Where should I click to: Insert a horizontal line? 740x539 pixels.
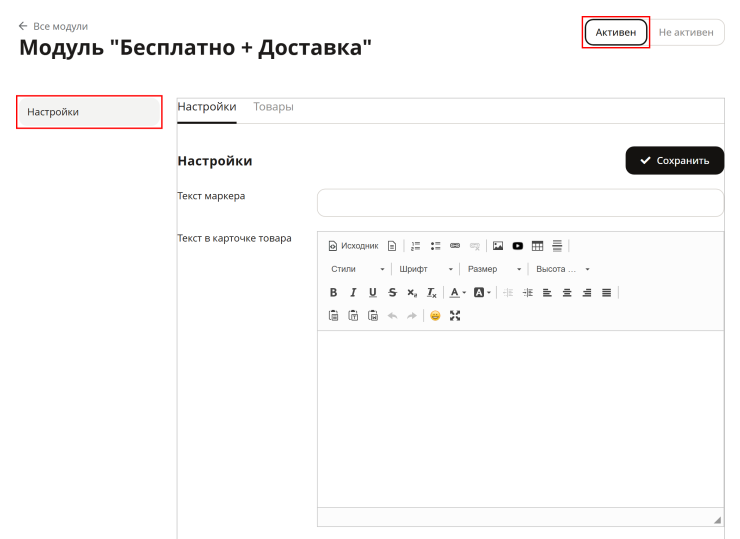(557, 246)
